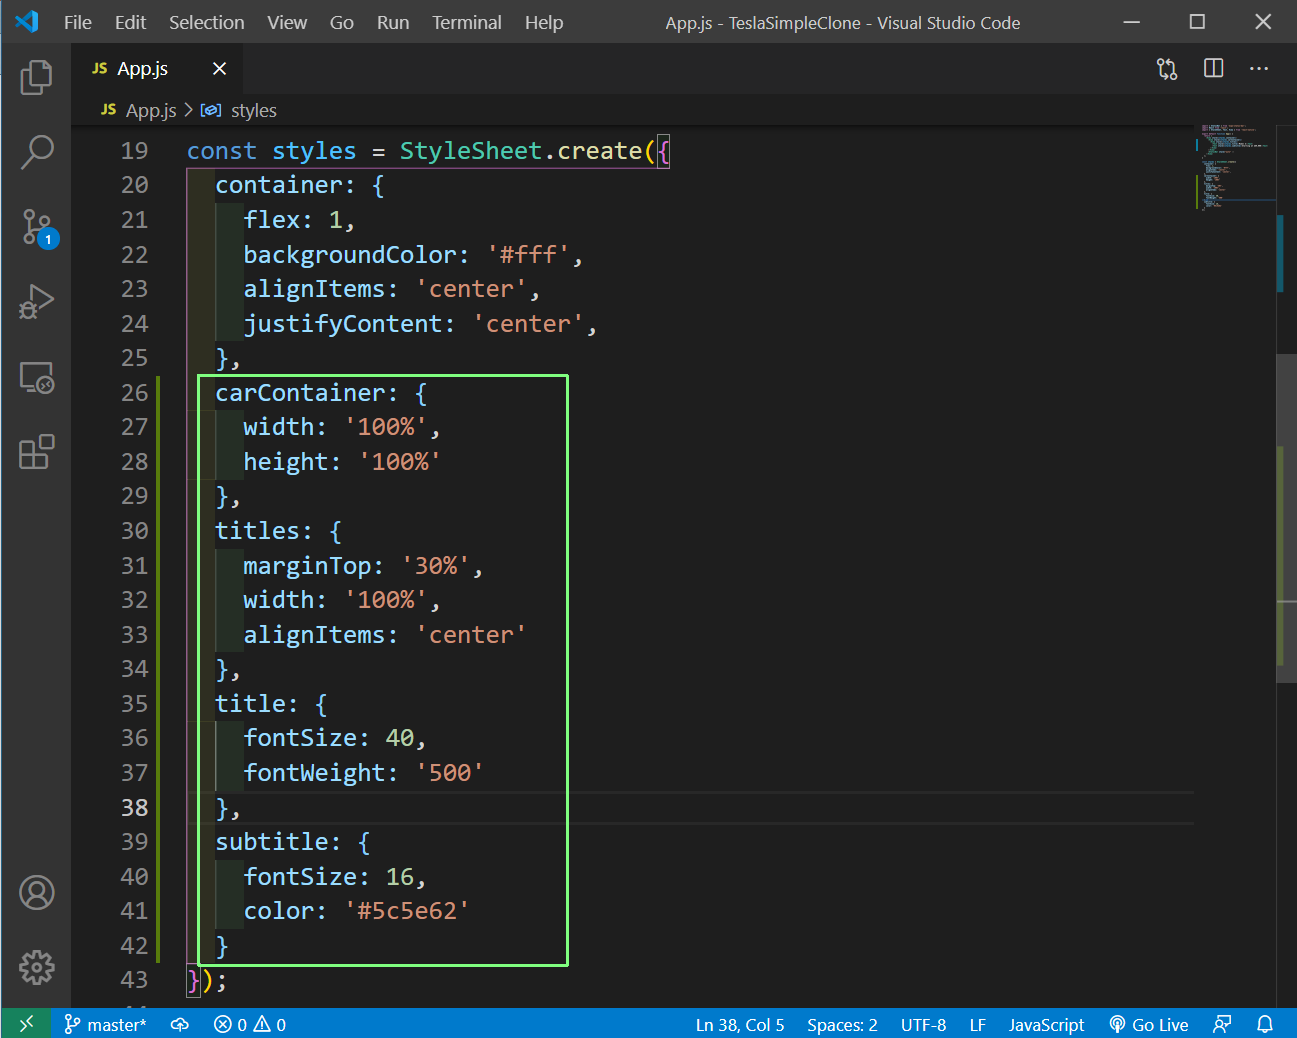Screen dimensions: 1297x1038
Task: Click the '#fff' backgroundColor value
Action: [x=528, y=255]
